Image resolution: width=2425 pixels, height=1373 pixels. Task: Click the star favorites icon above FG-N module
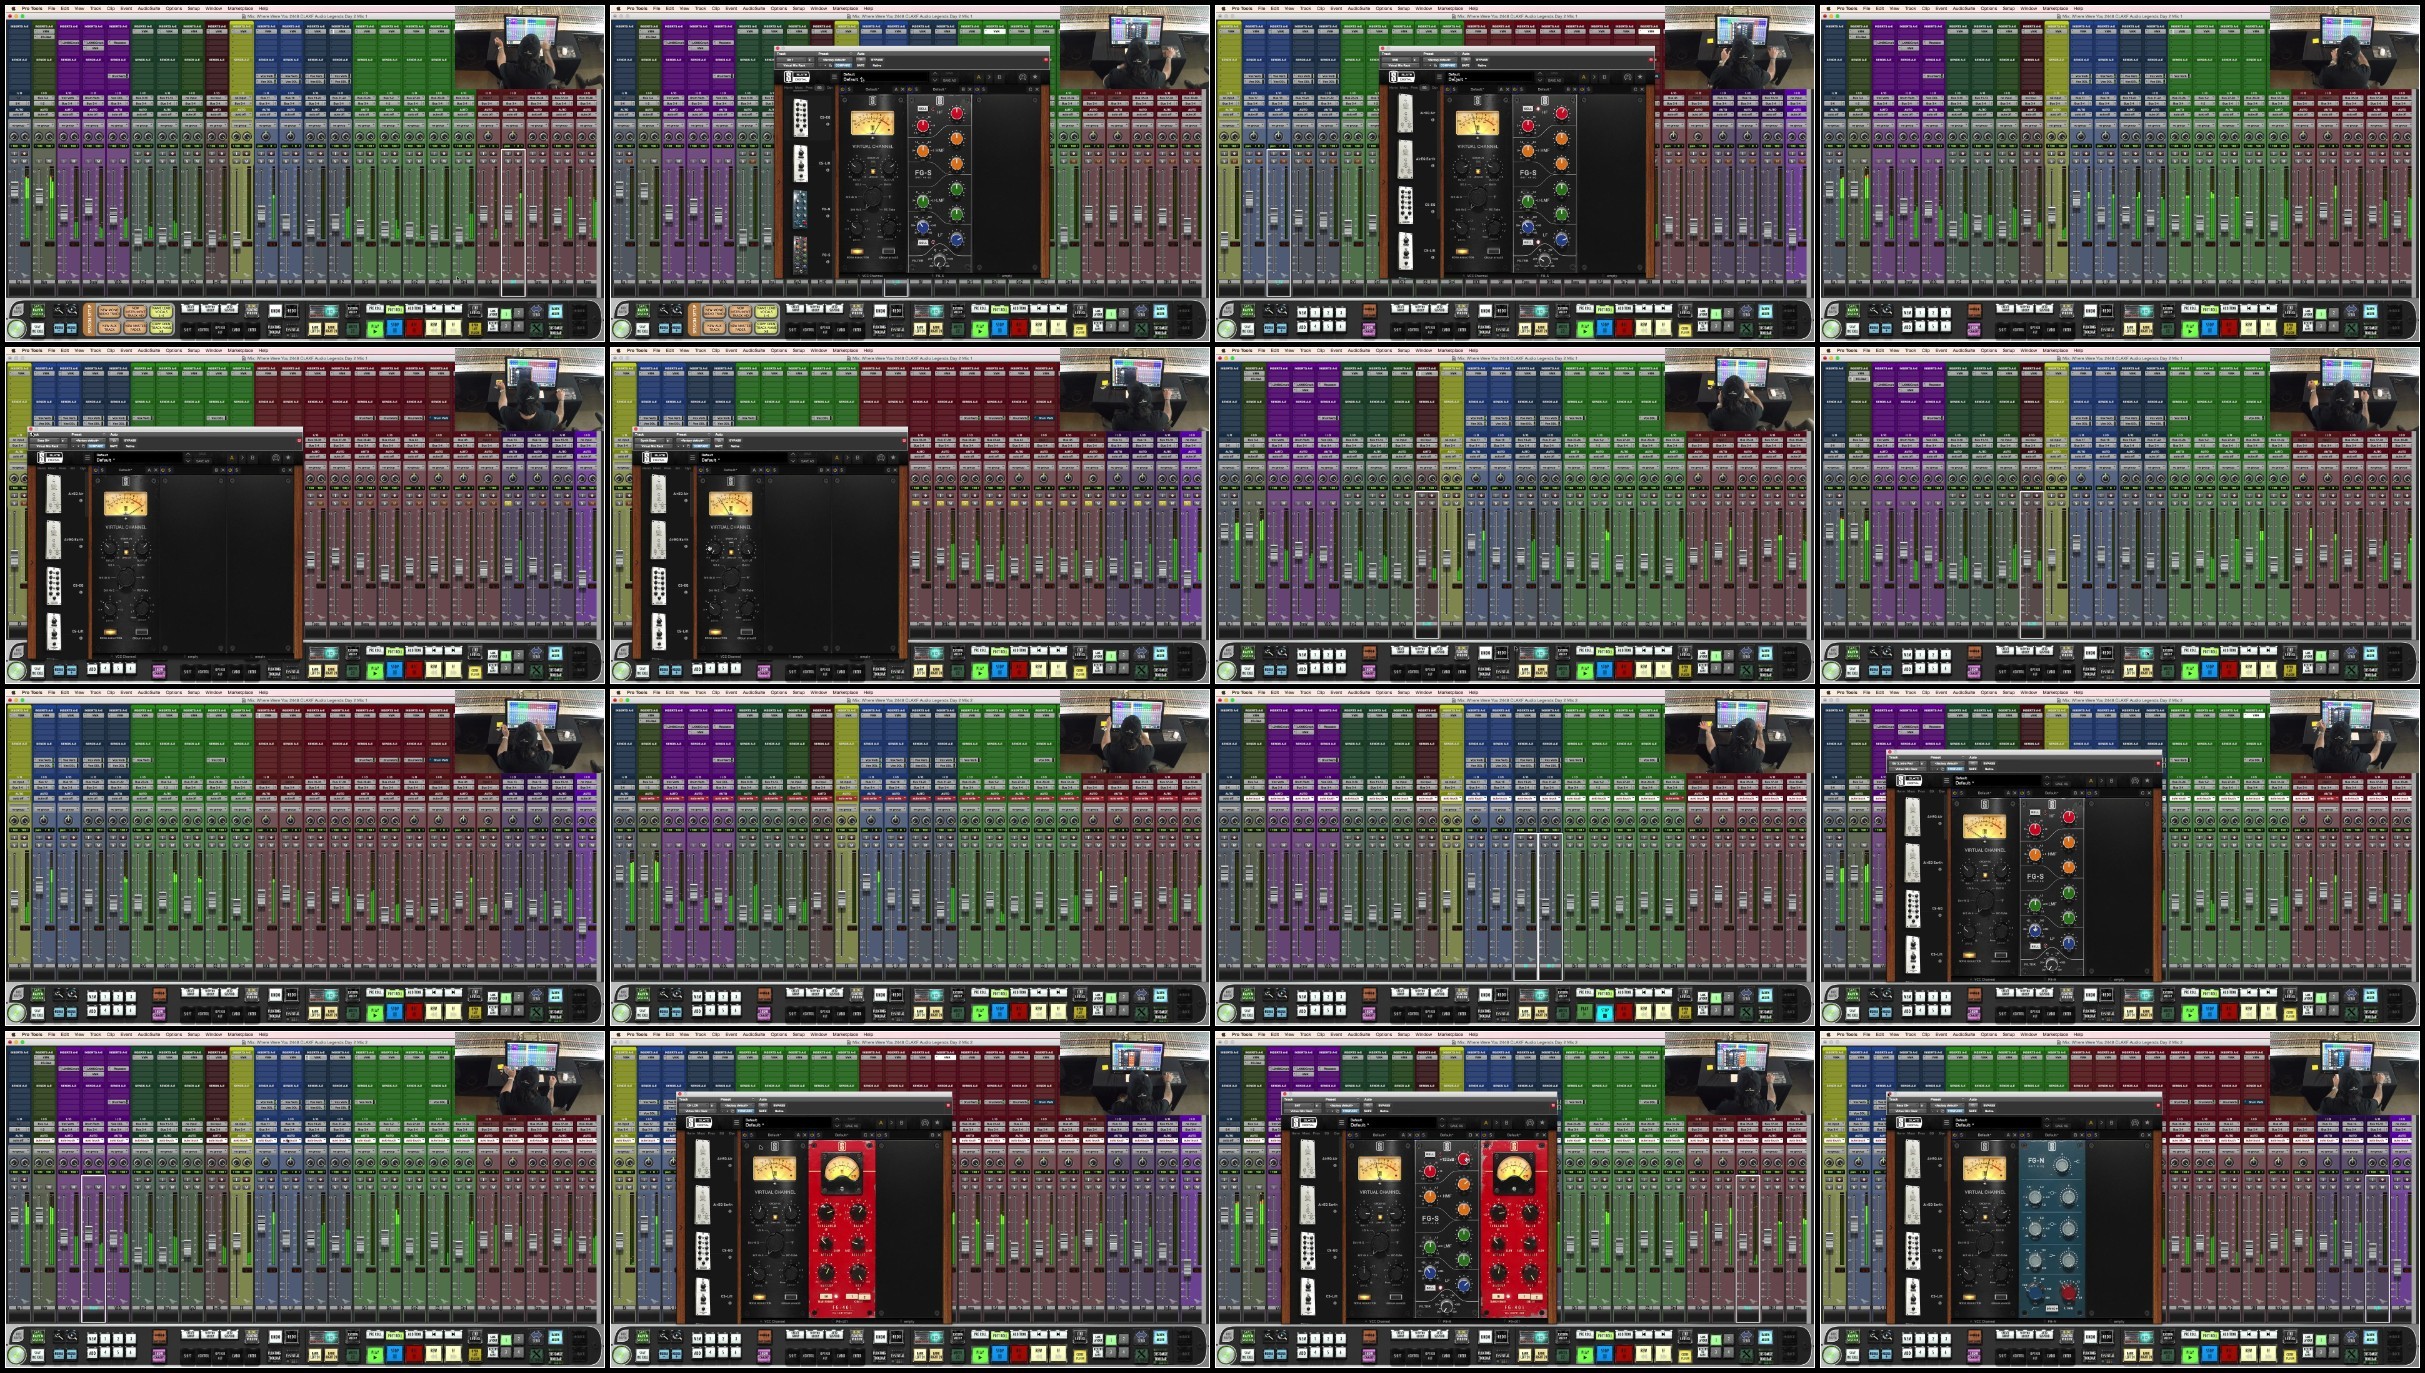(2147, 1122)
